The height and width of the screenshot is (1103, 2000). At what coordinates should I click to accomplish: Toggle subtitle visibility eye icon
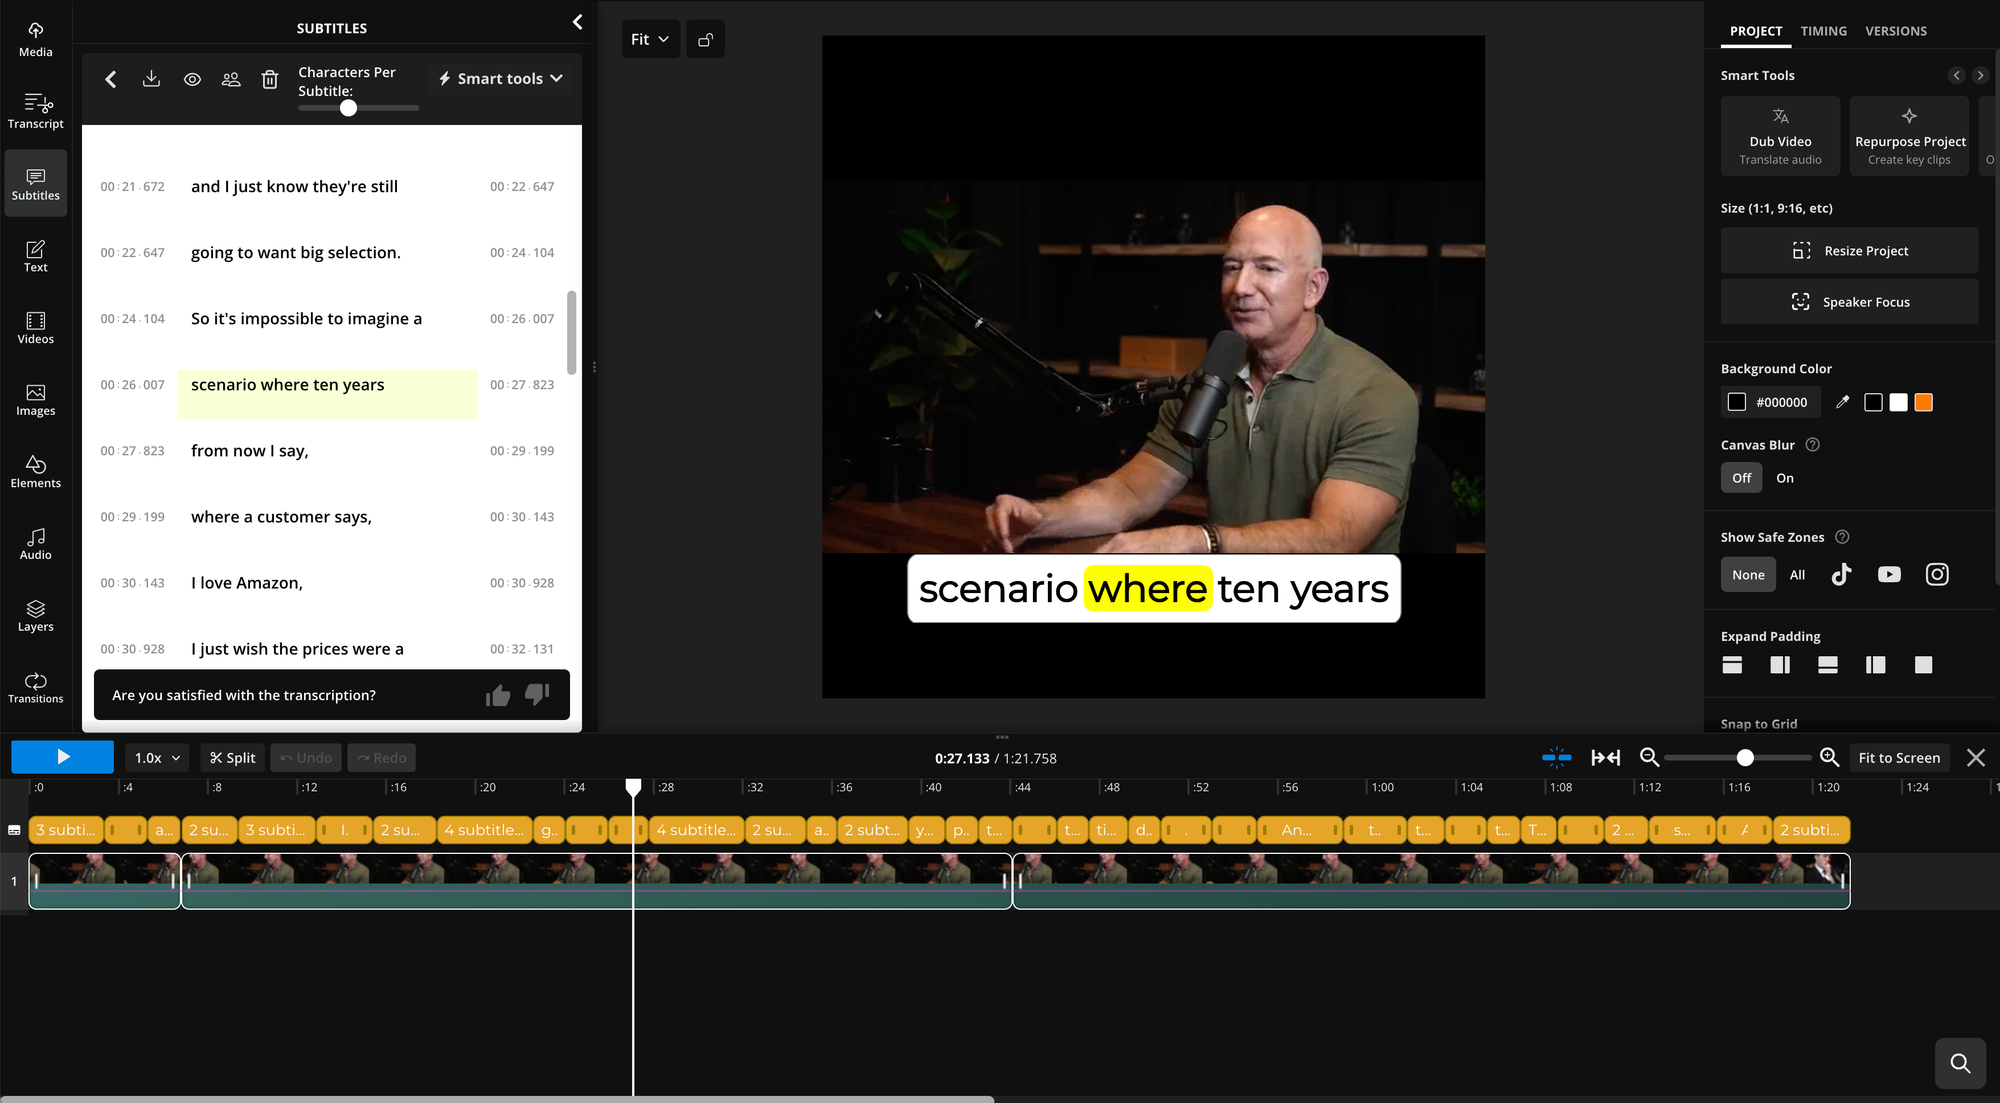pos(192,79)
